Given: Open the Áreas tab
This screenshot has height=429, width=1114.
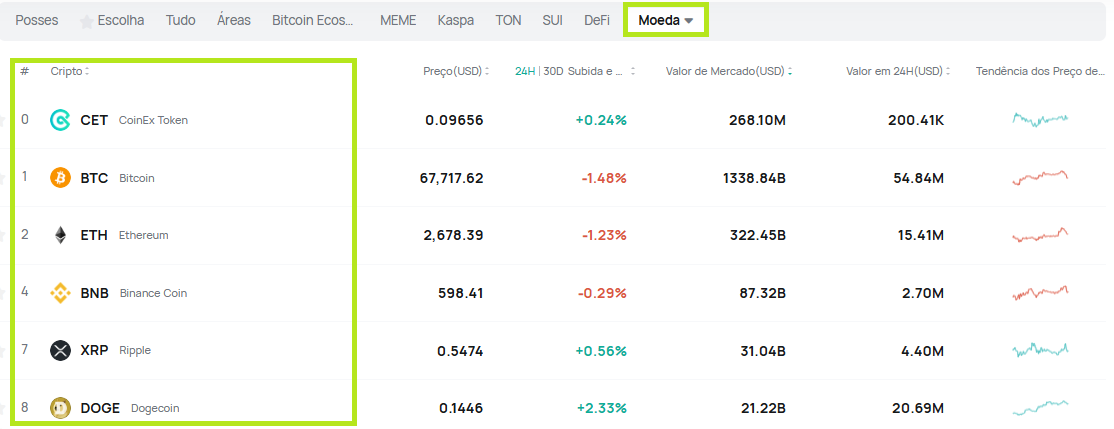Looking at the screenshot, I should (234, 21).
